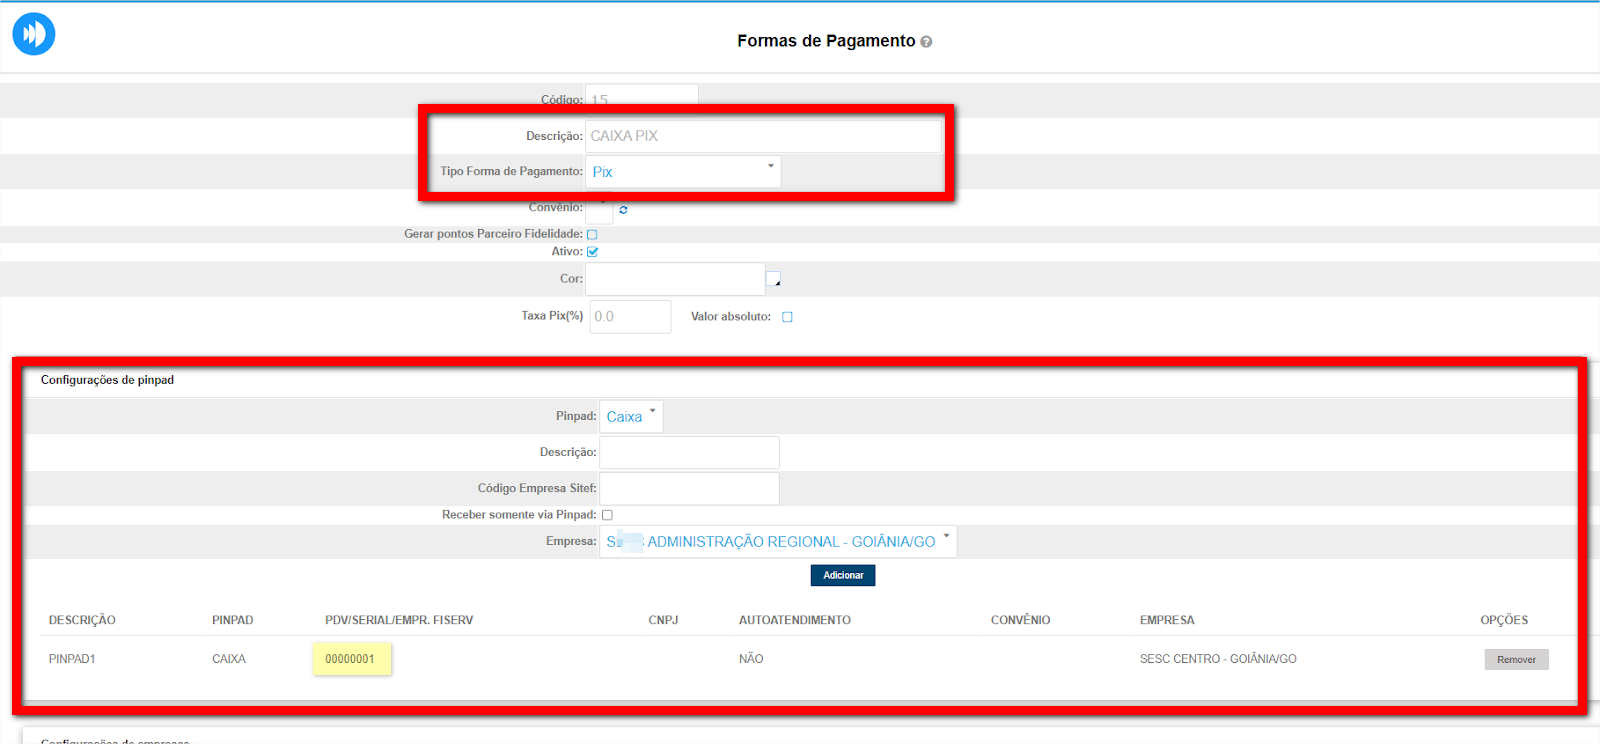Focus the Taxa Pix(%) input field
Screen dimensions: 1600x744
coord(630,317)
